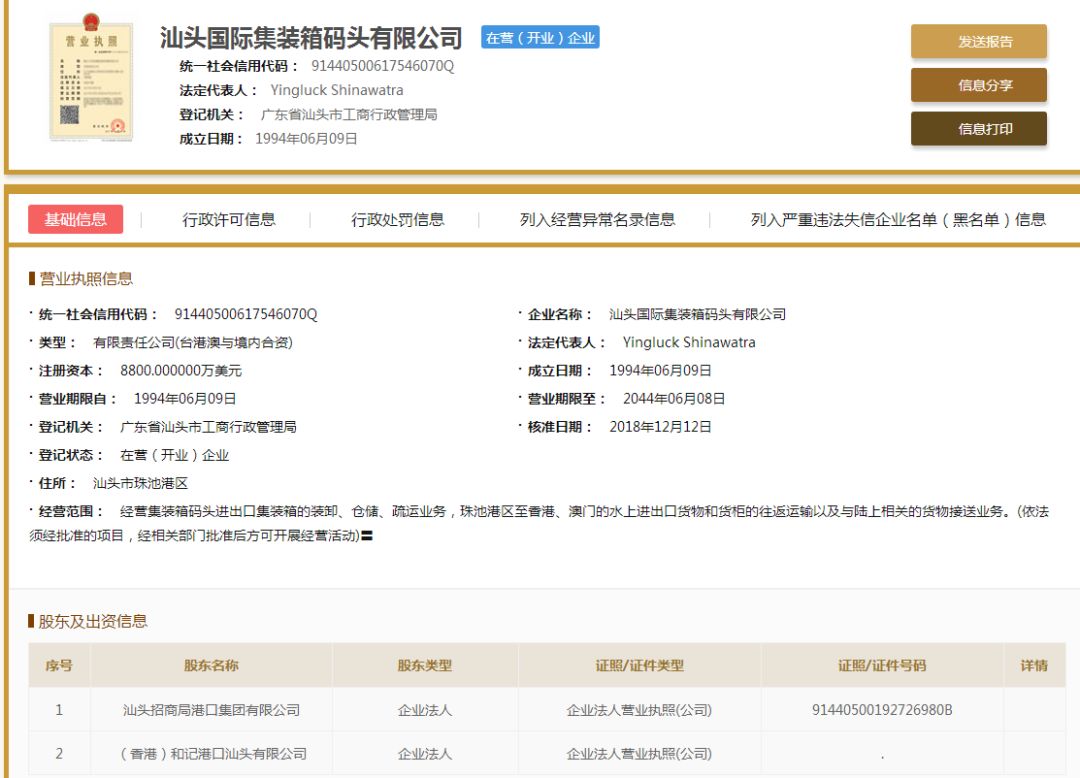1080x778 pixels.
Task: Click the 详情 column header
Action: [1034, 665]
